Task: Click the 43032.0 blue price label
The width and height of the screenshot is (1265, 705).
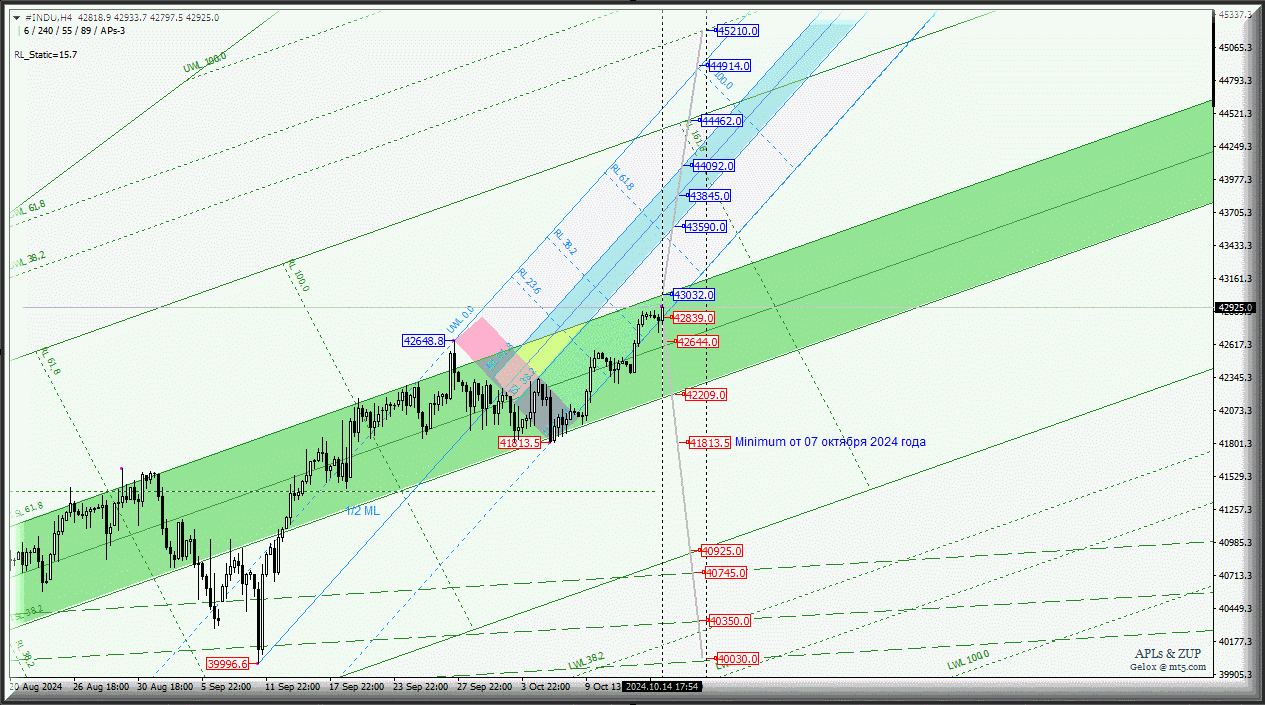Action: pyautogui.click(x=693, y=295)
